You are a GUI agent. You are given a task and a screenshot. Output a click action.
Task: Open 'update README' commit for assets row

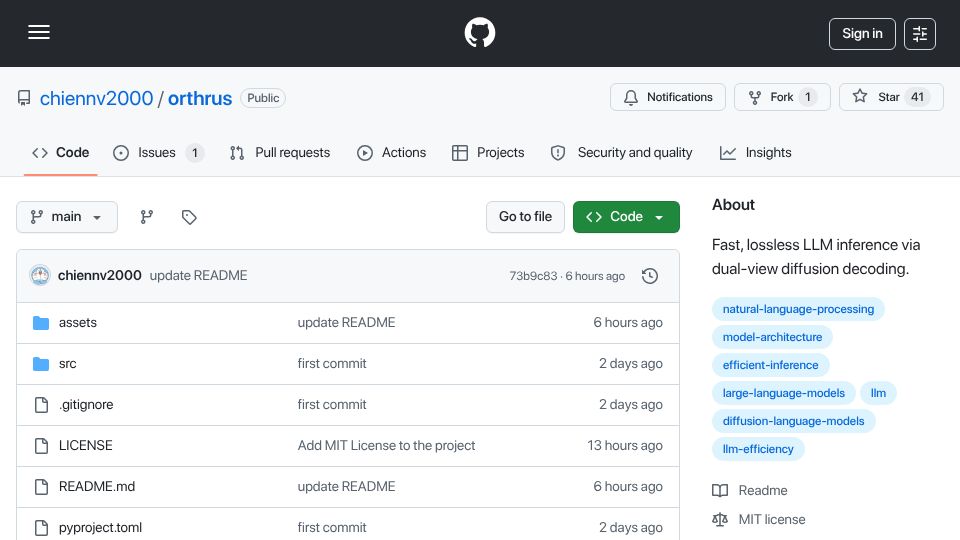click(347, 323)
